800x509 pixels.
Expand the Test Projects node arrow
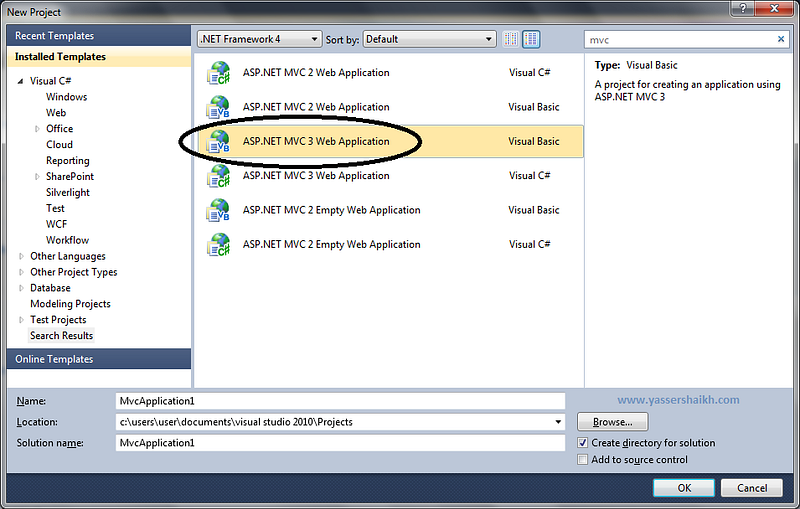click(21, 320)
